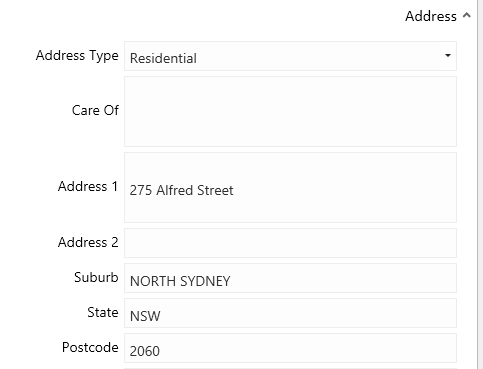Click the partially visible field below Postcode
The height and width of the screenshot is (369, 483).
pos(290,368)
